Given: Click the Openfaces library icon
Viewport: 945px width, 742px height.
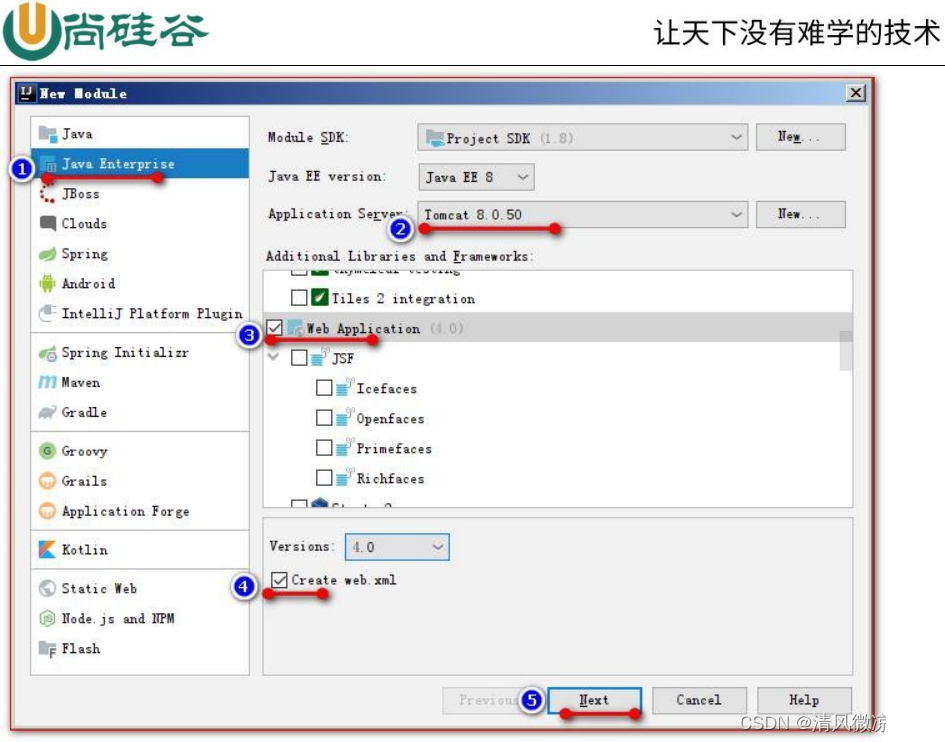Looking at the screenshot, I should (344, 418).
